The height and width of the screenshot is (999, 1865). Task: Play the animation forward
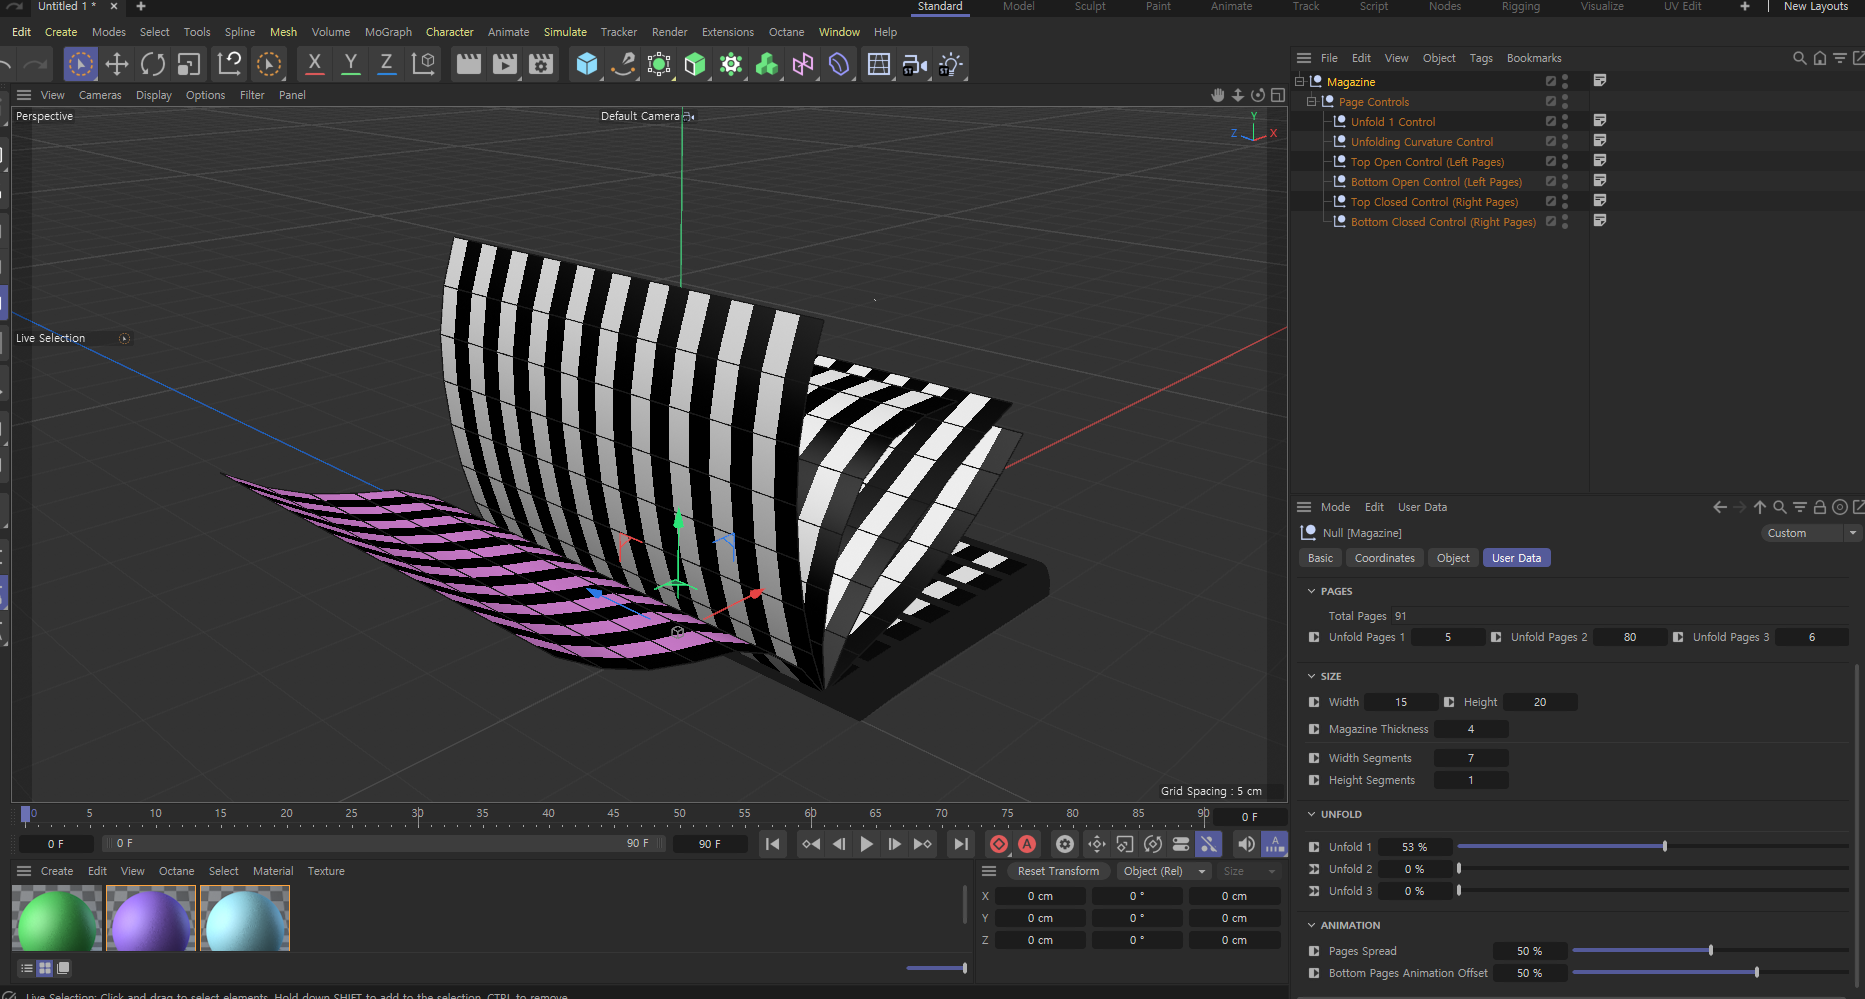866,844
